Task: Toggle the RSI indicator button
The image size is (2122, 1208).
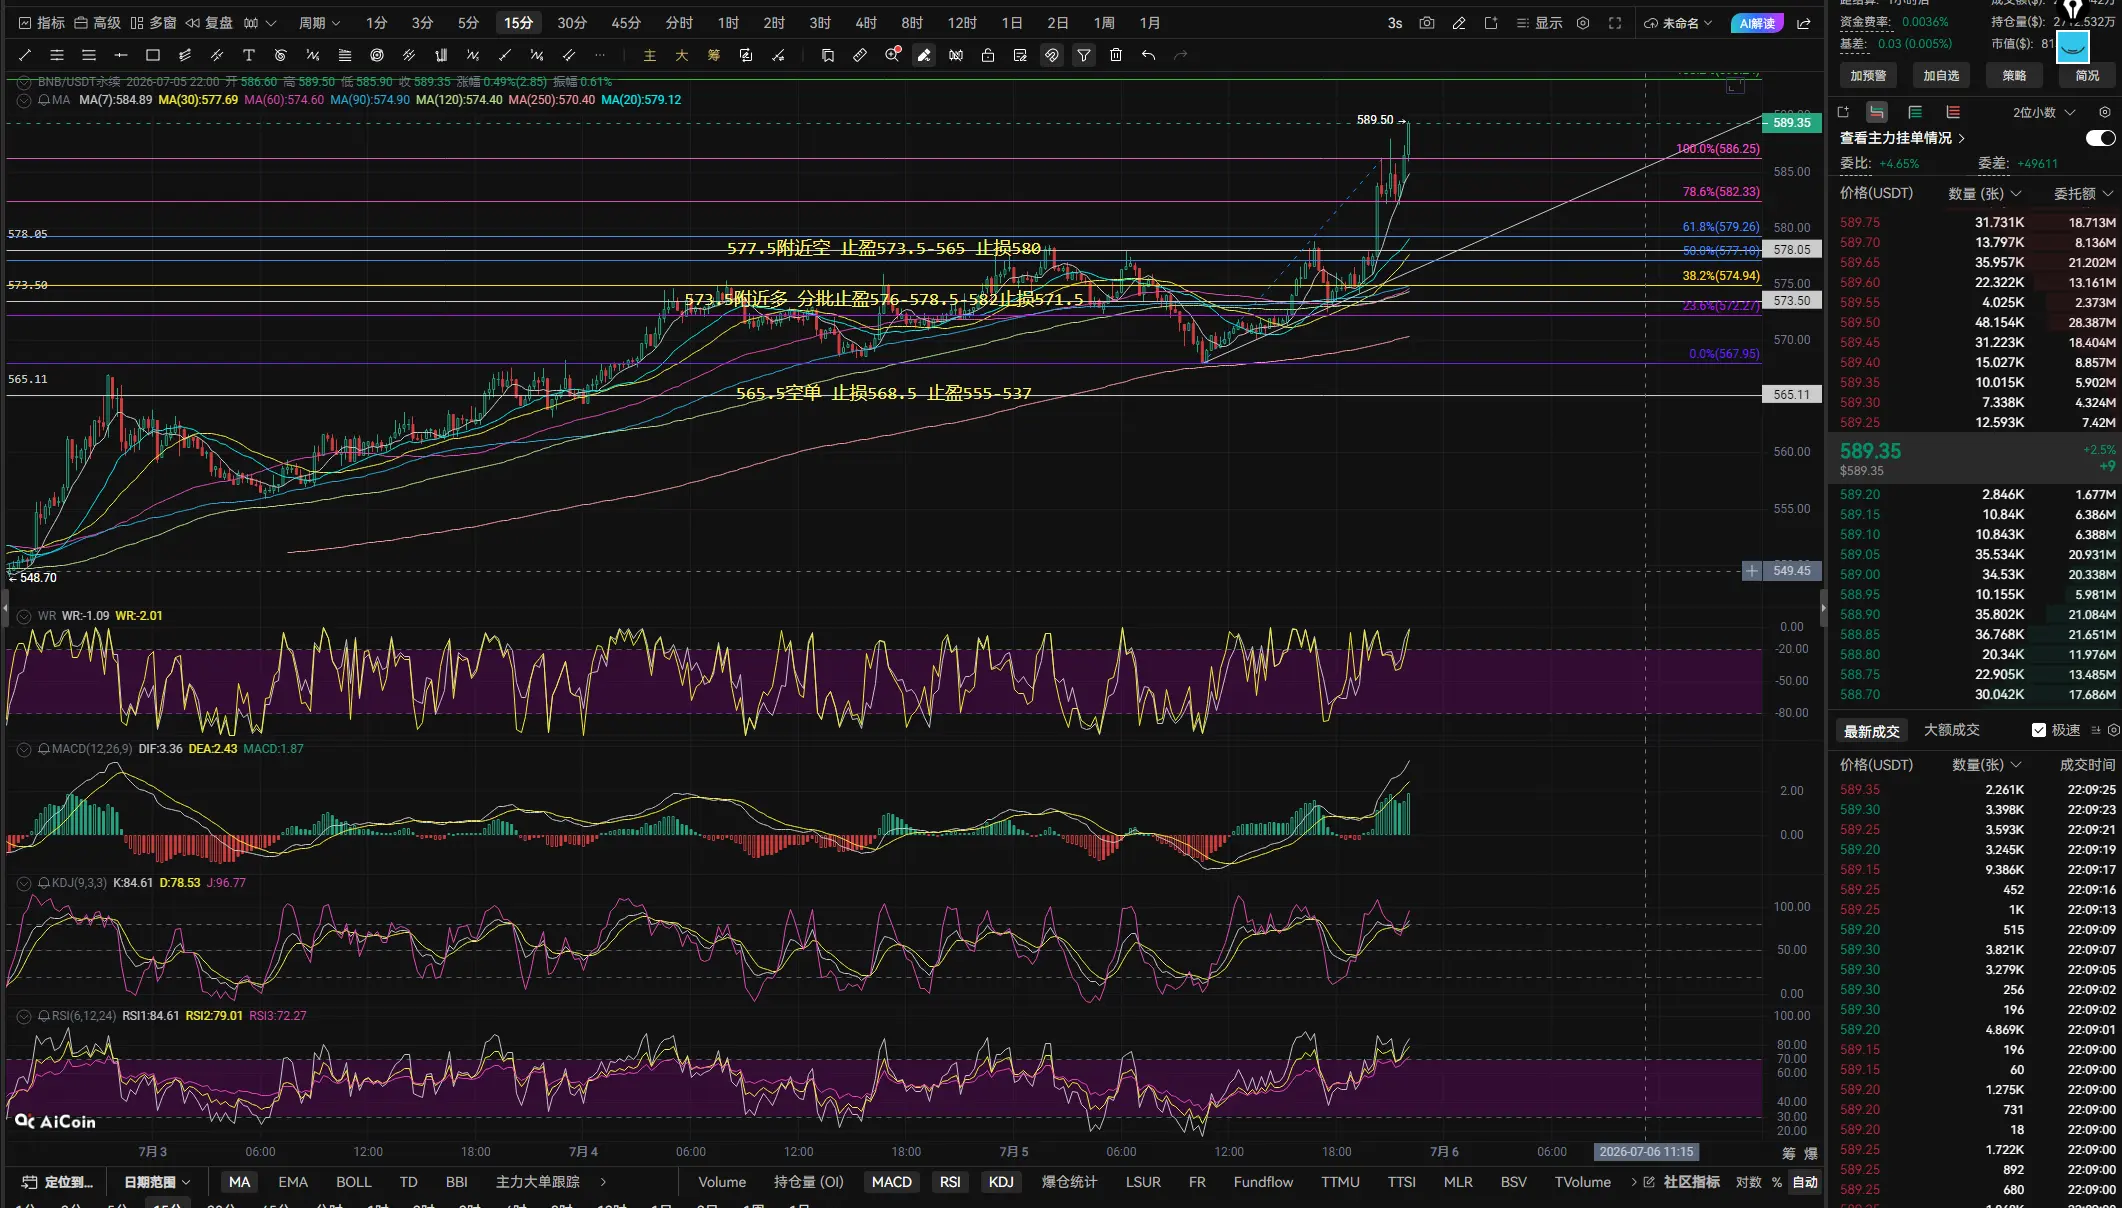Action: click(950, 1182)
